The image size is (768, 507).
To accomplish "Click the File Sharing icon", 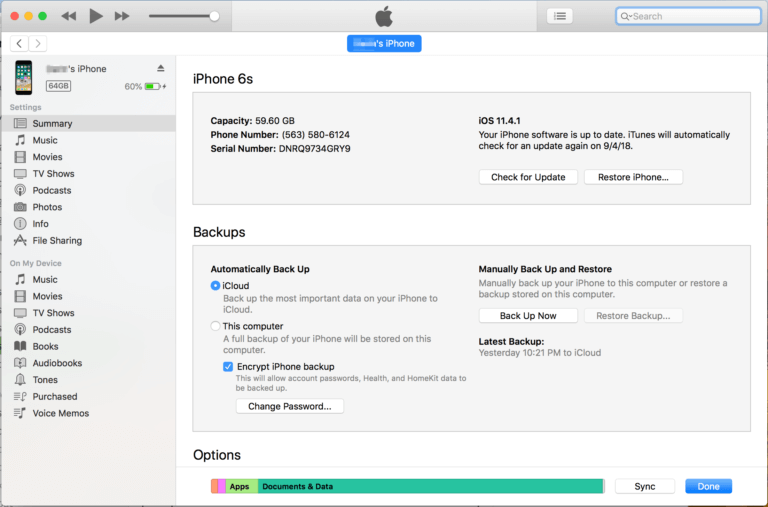I will (x=20, y=240).
